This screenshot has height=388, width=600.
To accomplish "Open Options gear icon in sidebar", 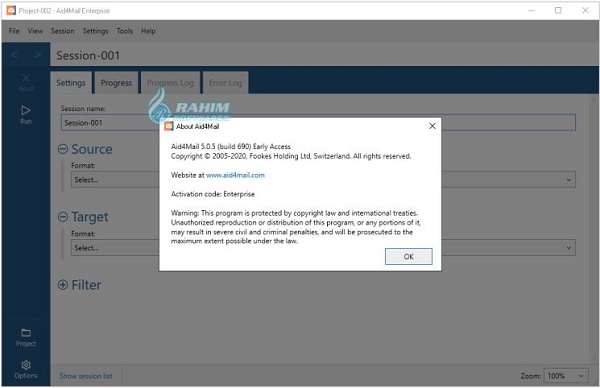I will point(26,365).
